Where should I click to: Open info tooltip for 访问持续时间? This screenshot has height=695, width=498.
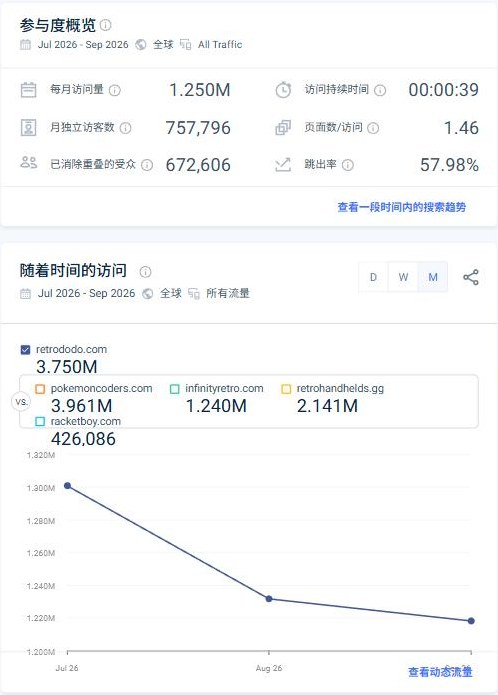click(x=380, y=90)
